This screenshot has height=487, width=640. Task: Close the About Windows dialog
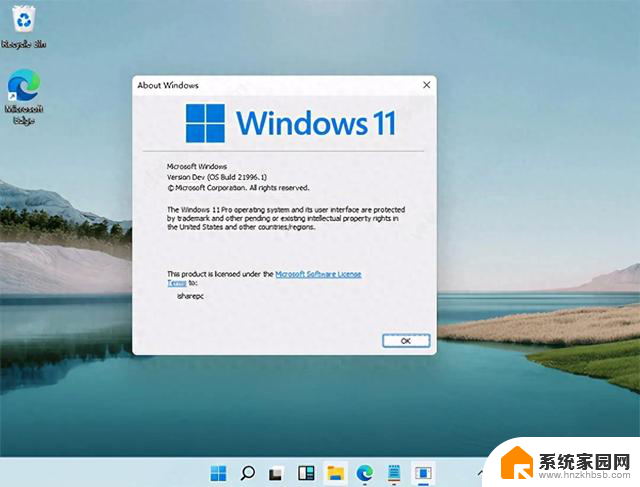427,85
